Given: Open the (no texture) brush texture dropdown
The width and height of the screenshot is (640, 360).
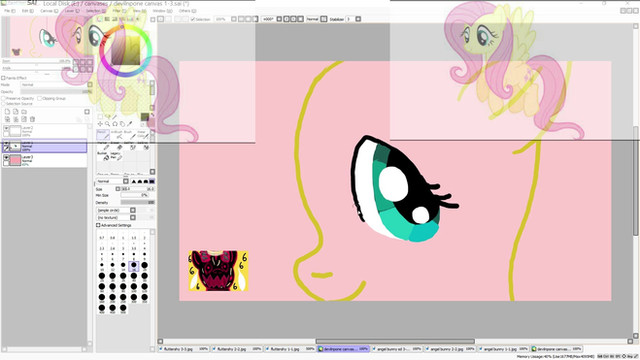Looking at the screenshot, I should 116,218.
